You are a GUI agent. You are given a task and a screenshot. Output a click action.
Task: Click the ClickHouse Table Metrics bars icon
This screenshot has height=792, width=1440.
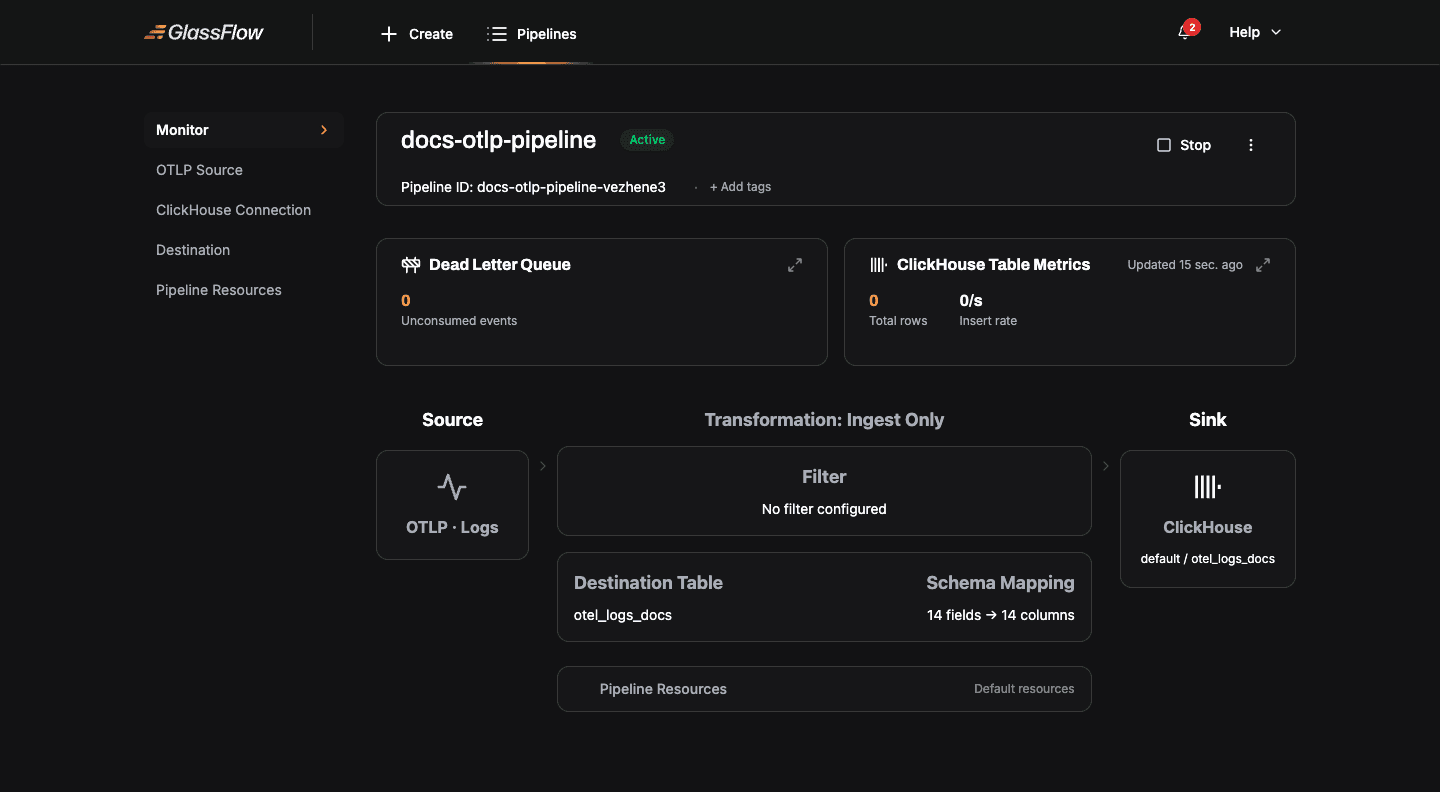click(878, 265)
